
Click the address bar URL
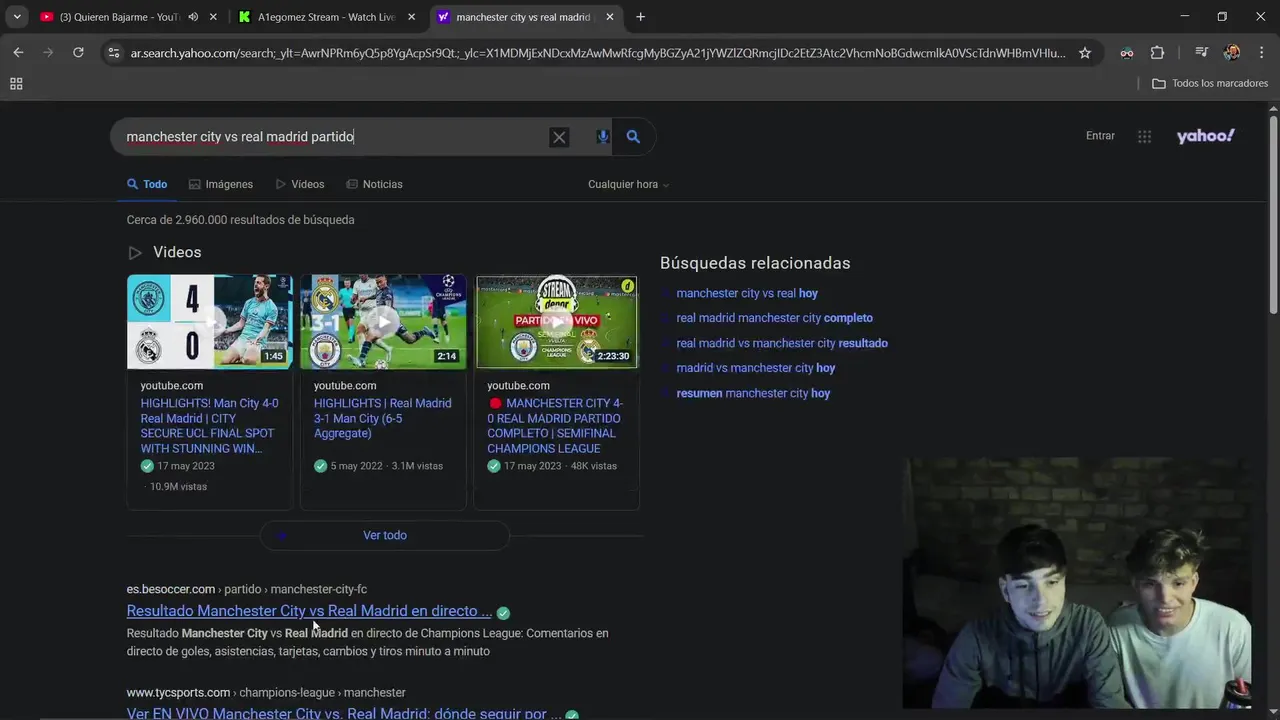598,53
